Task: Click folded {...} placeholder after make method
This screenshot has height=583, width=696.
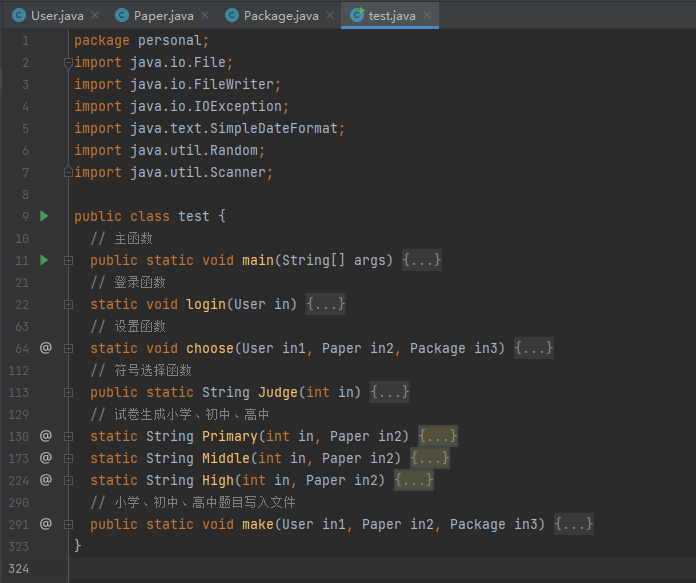Action: click(574, 524)
